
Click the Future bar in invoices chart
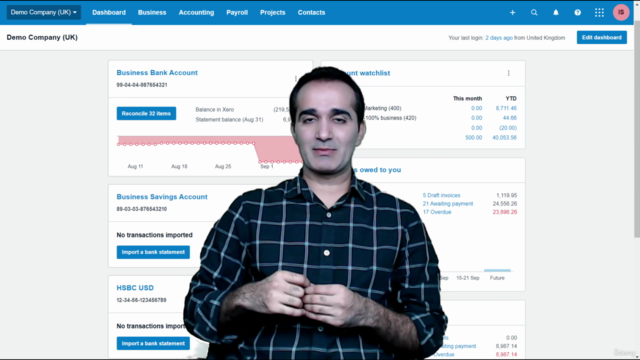point(497,270)
